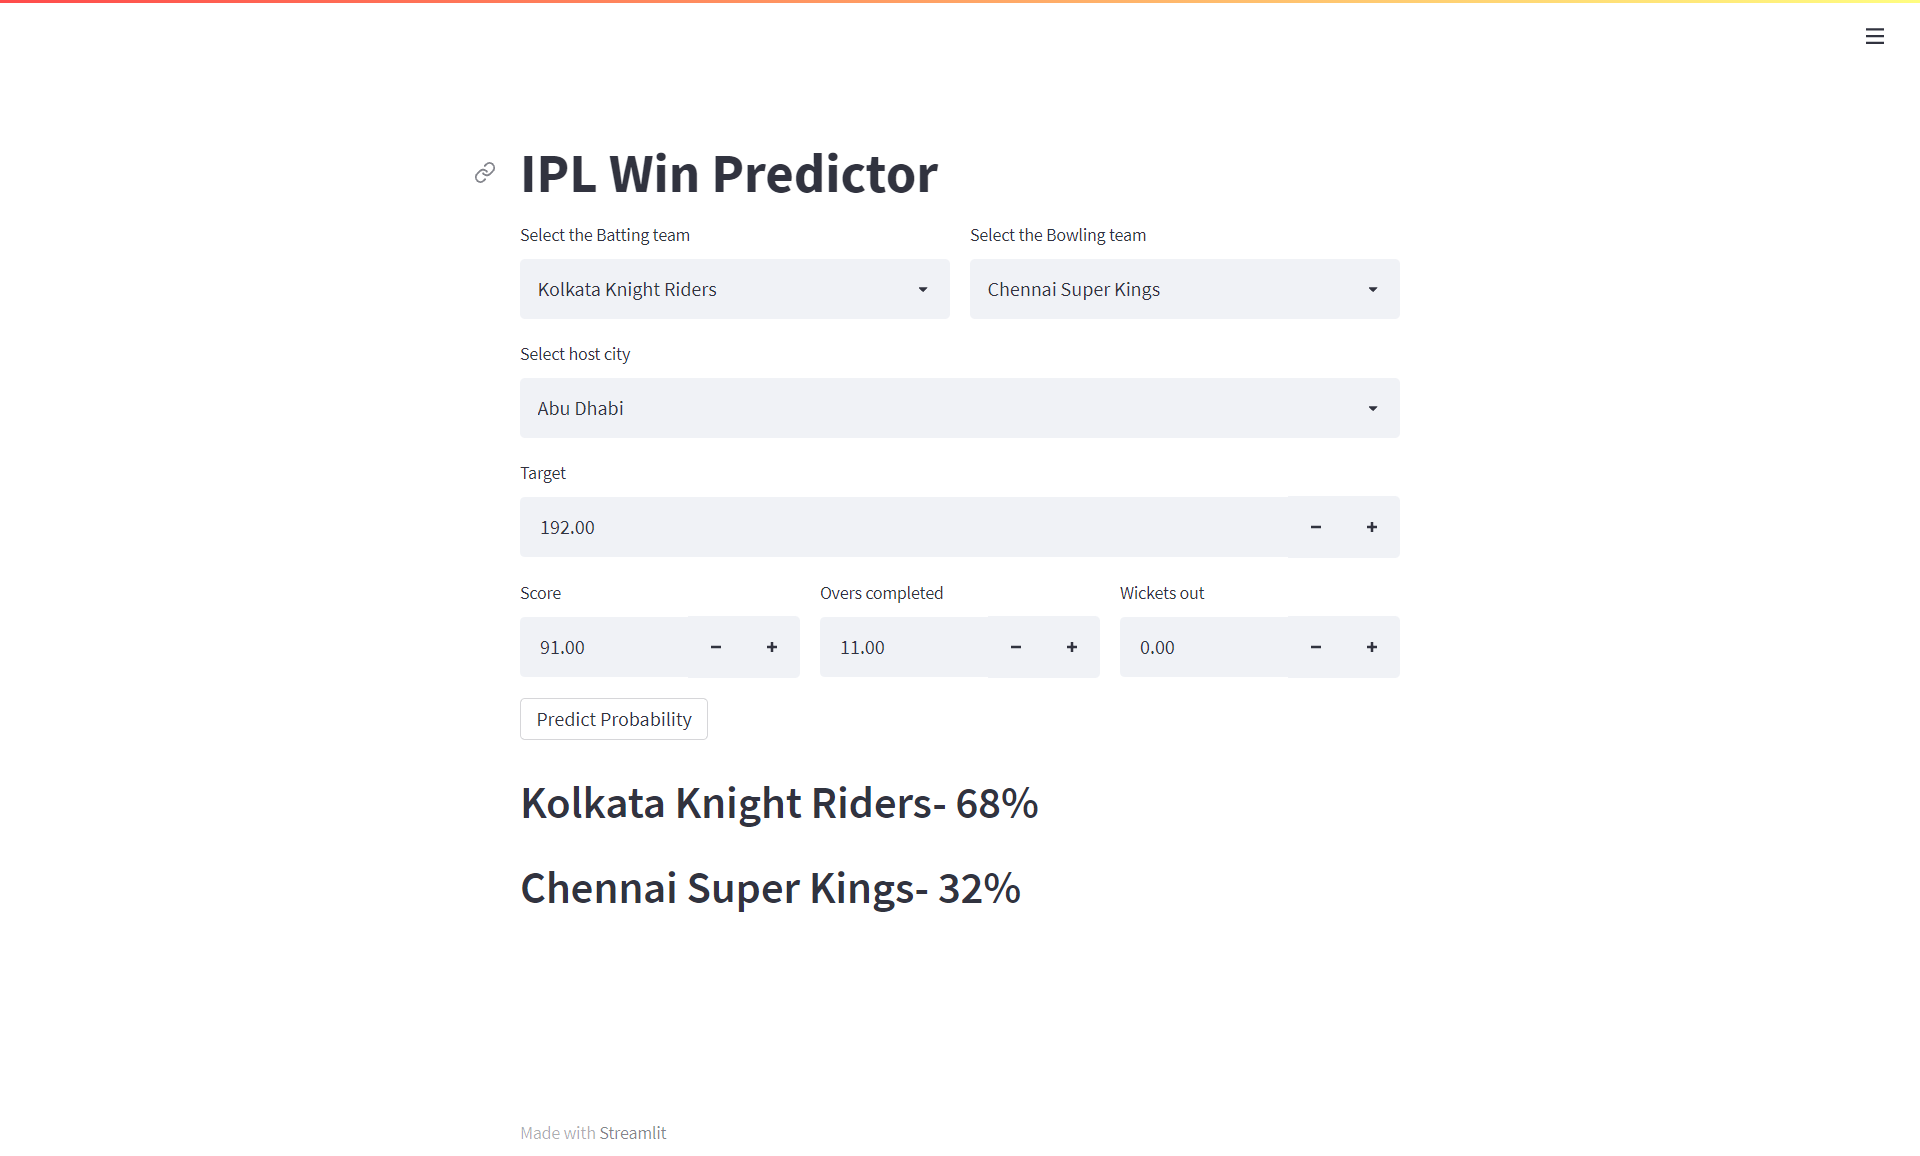Image resolution: width=1920 pixels, height=1156 pixels.
Task: Decrease Overs completed using minus stepper
Action: pyautogui.click(x=1015, y=647)
